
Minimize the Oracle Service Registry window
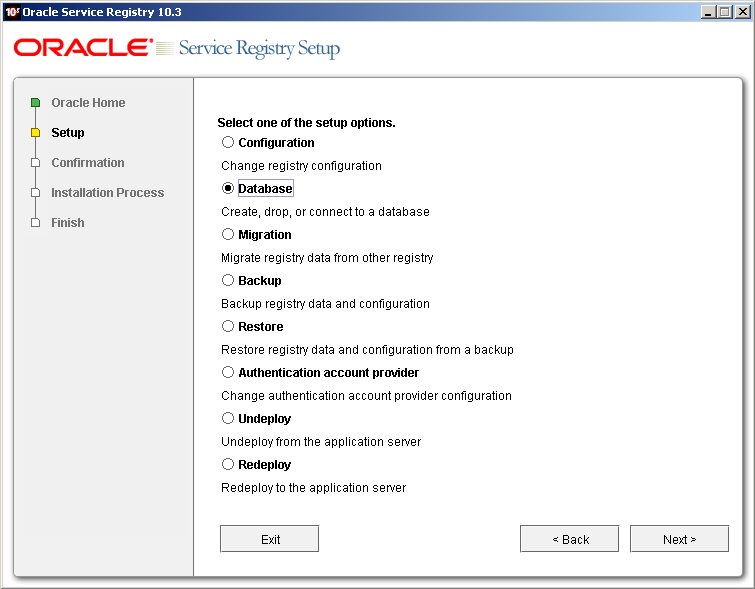pyautogui.click(x=707, y=12)
